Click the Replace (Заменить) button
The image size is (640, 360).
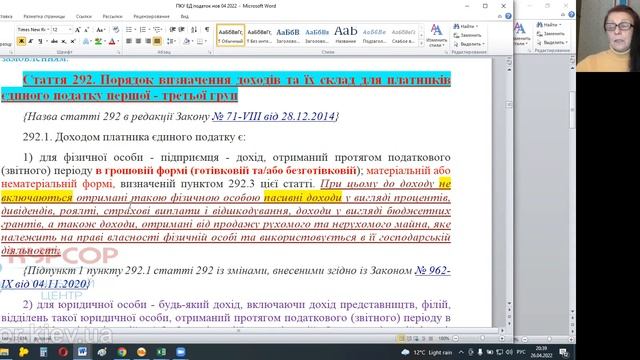[468, 35]
